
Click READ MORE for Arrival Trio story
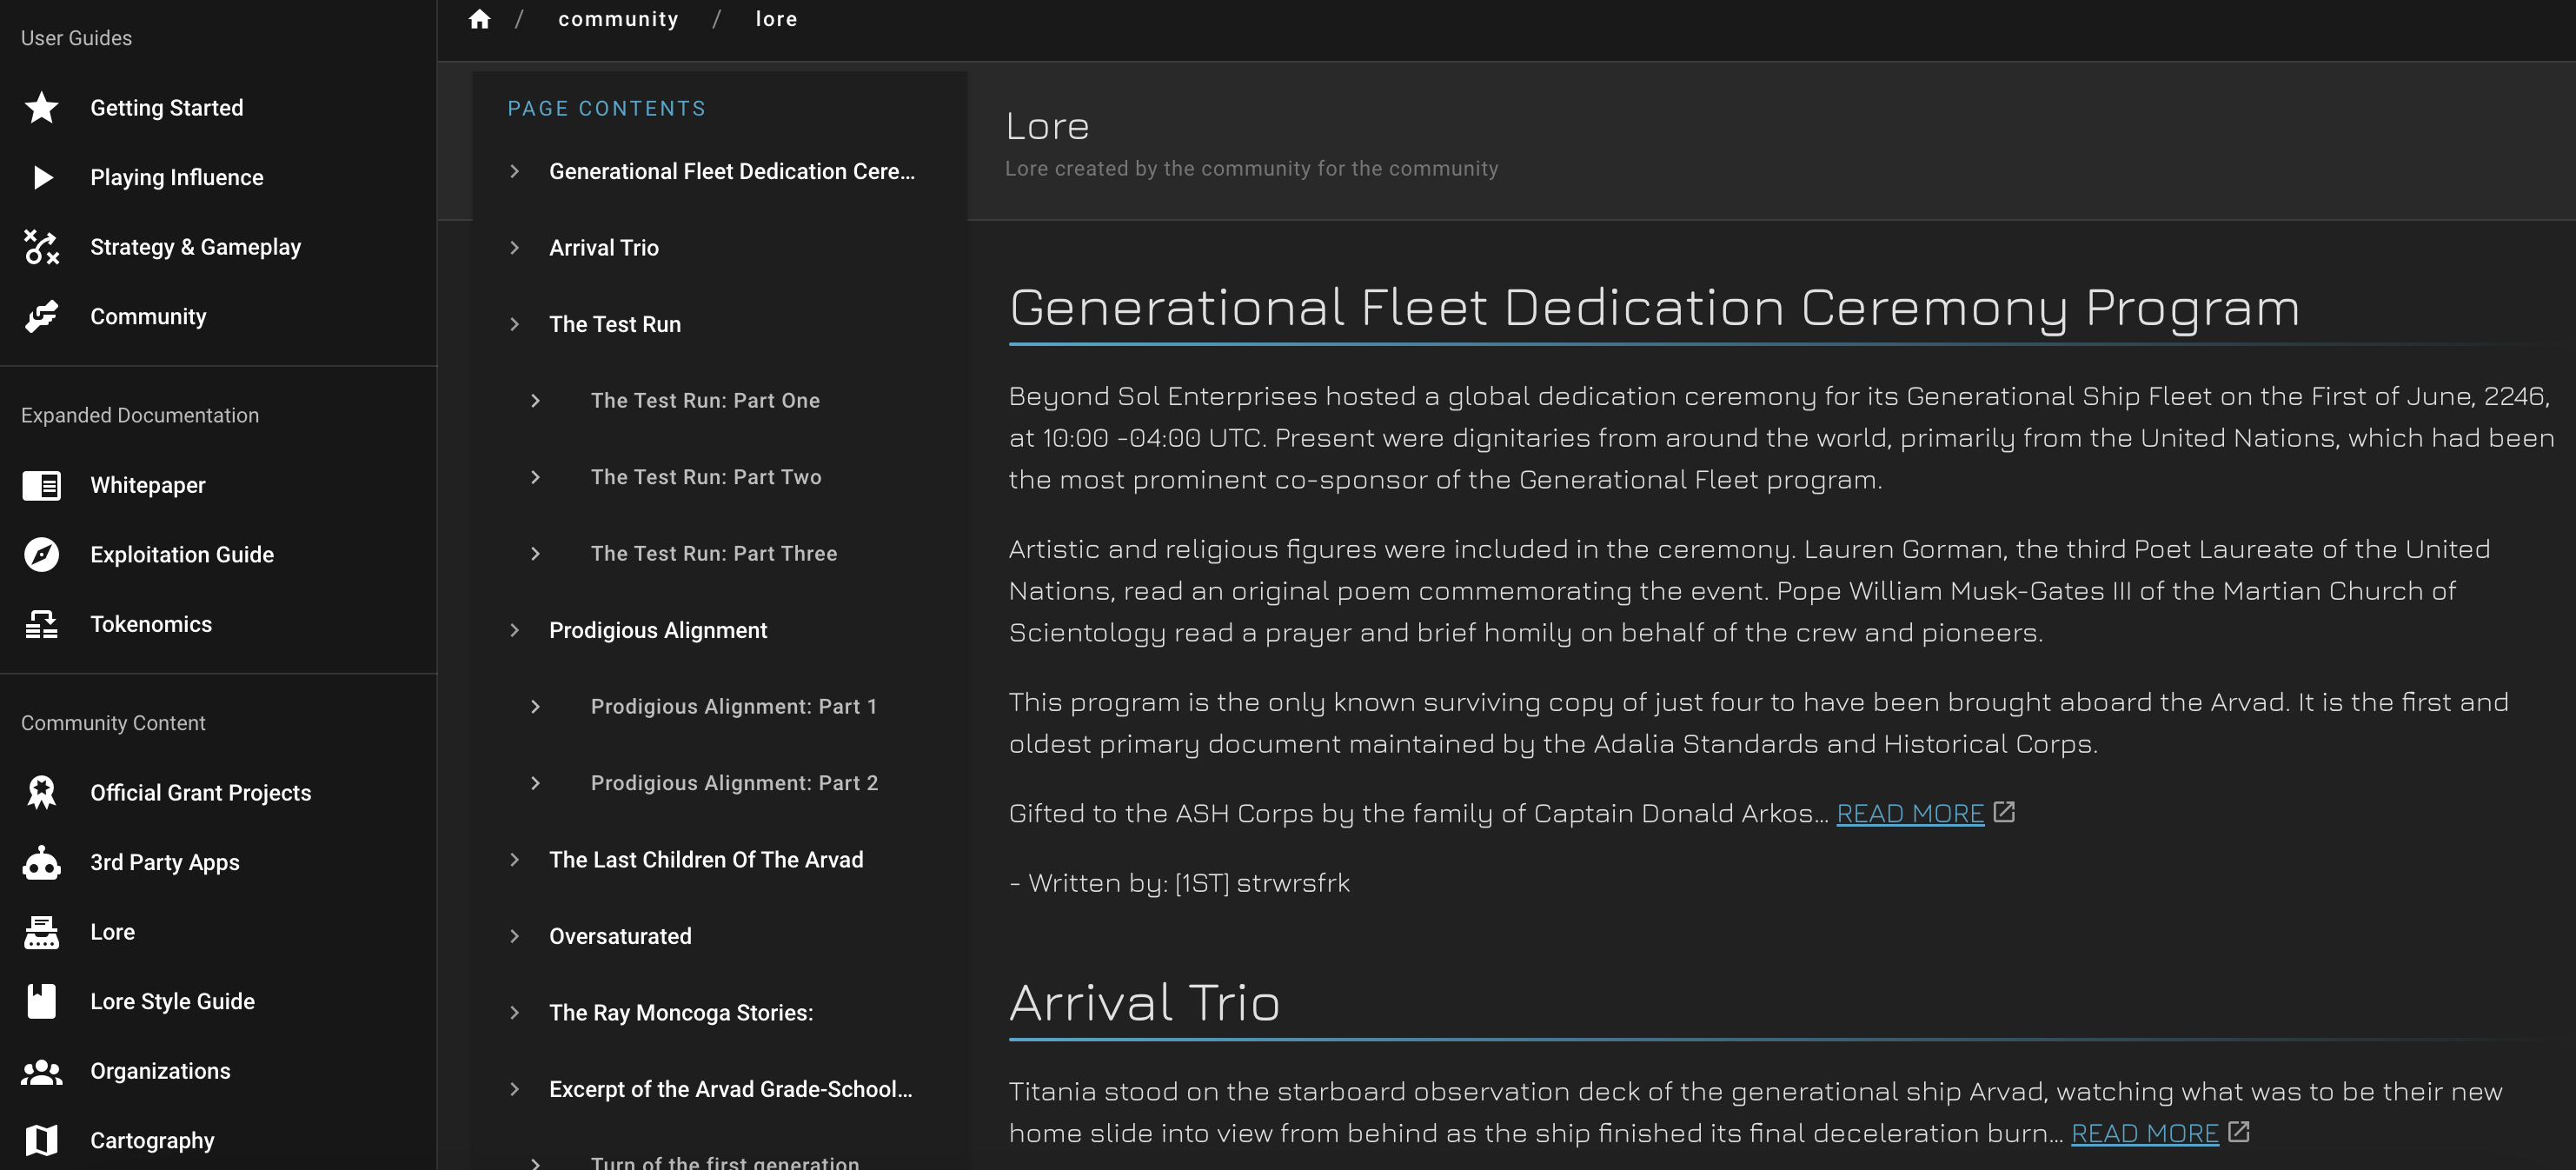click(2144, 1133)
